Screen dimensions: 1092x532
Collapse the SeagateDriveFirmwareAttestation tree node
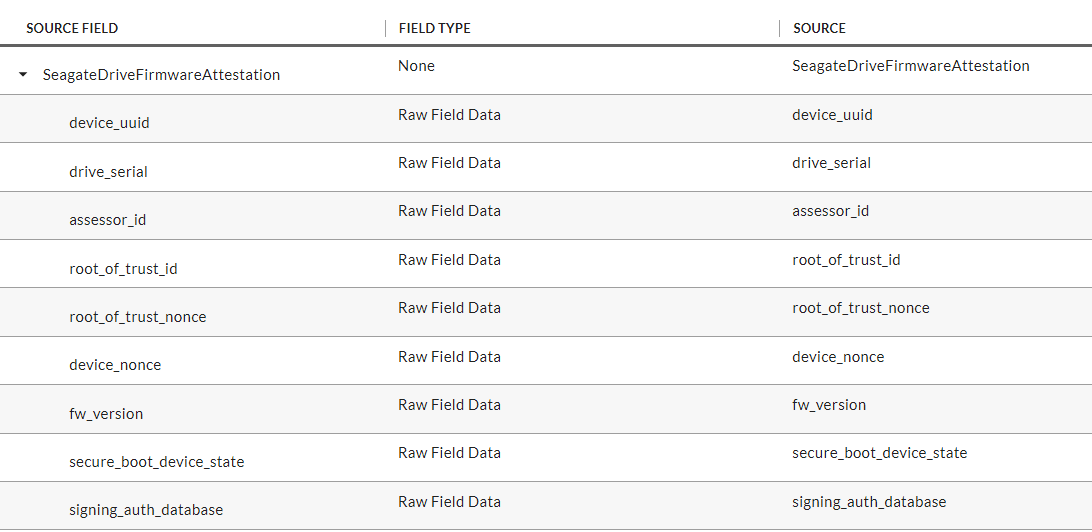click(x=23, y=75)
